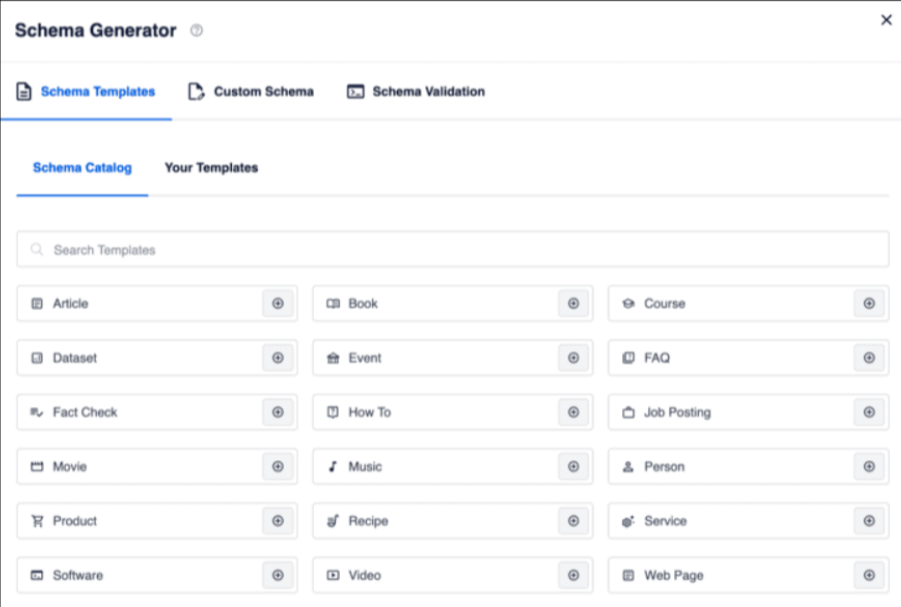The width and height of the screenshot is (901, 607).
Task: Click the Schema Generator heading
Action: tap(95, 30)
